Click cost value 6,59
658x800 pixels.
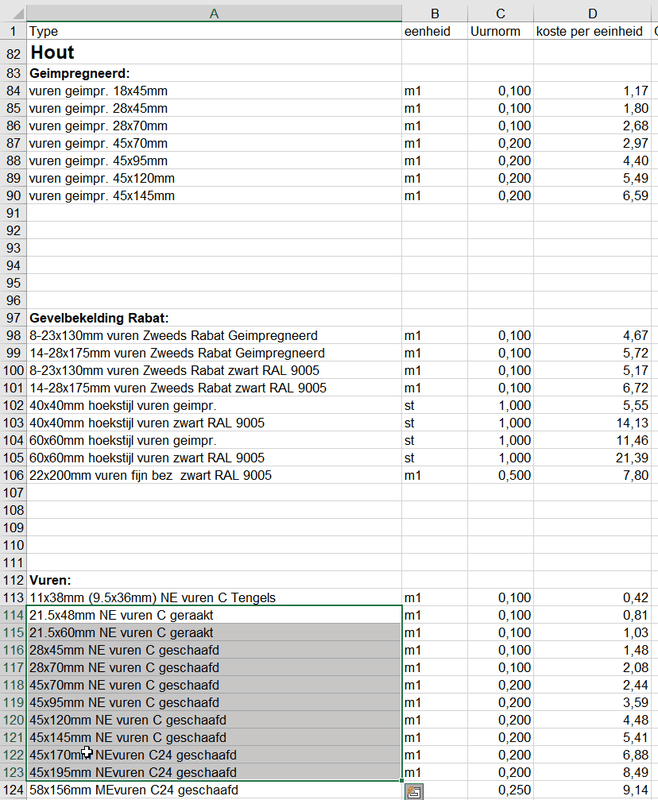coord(592,195)
